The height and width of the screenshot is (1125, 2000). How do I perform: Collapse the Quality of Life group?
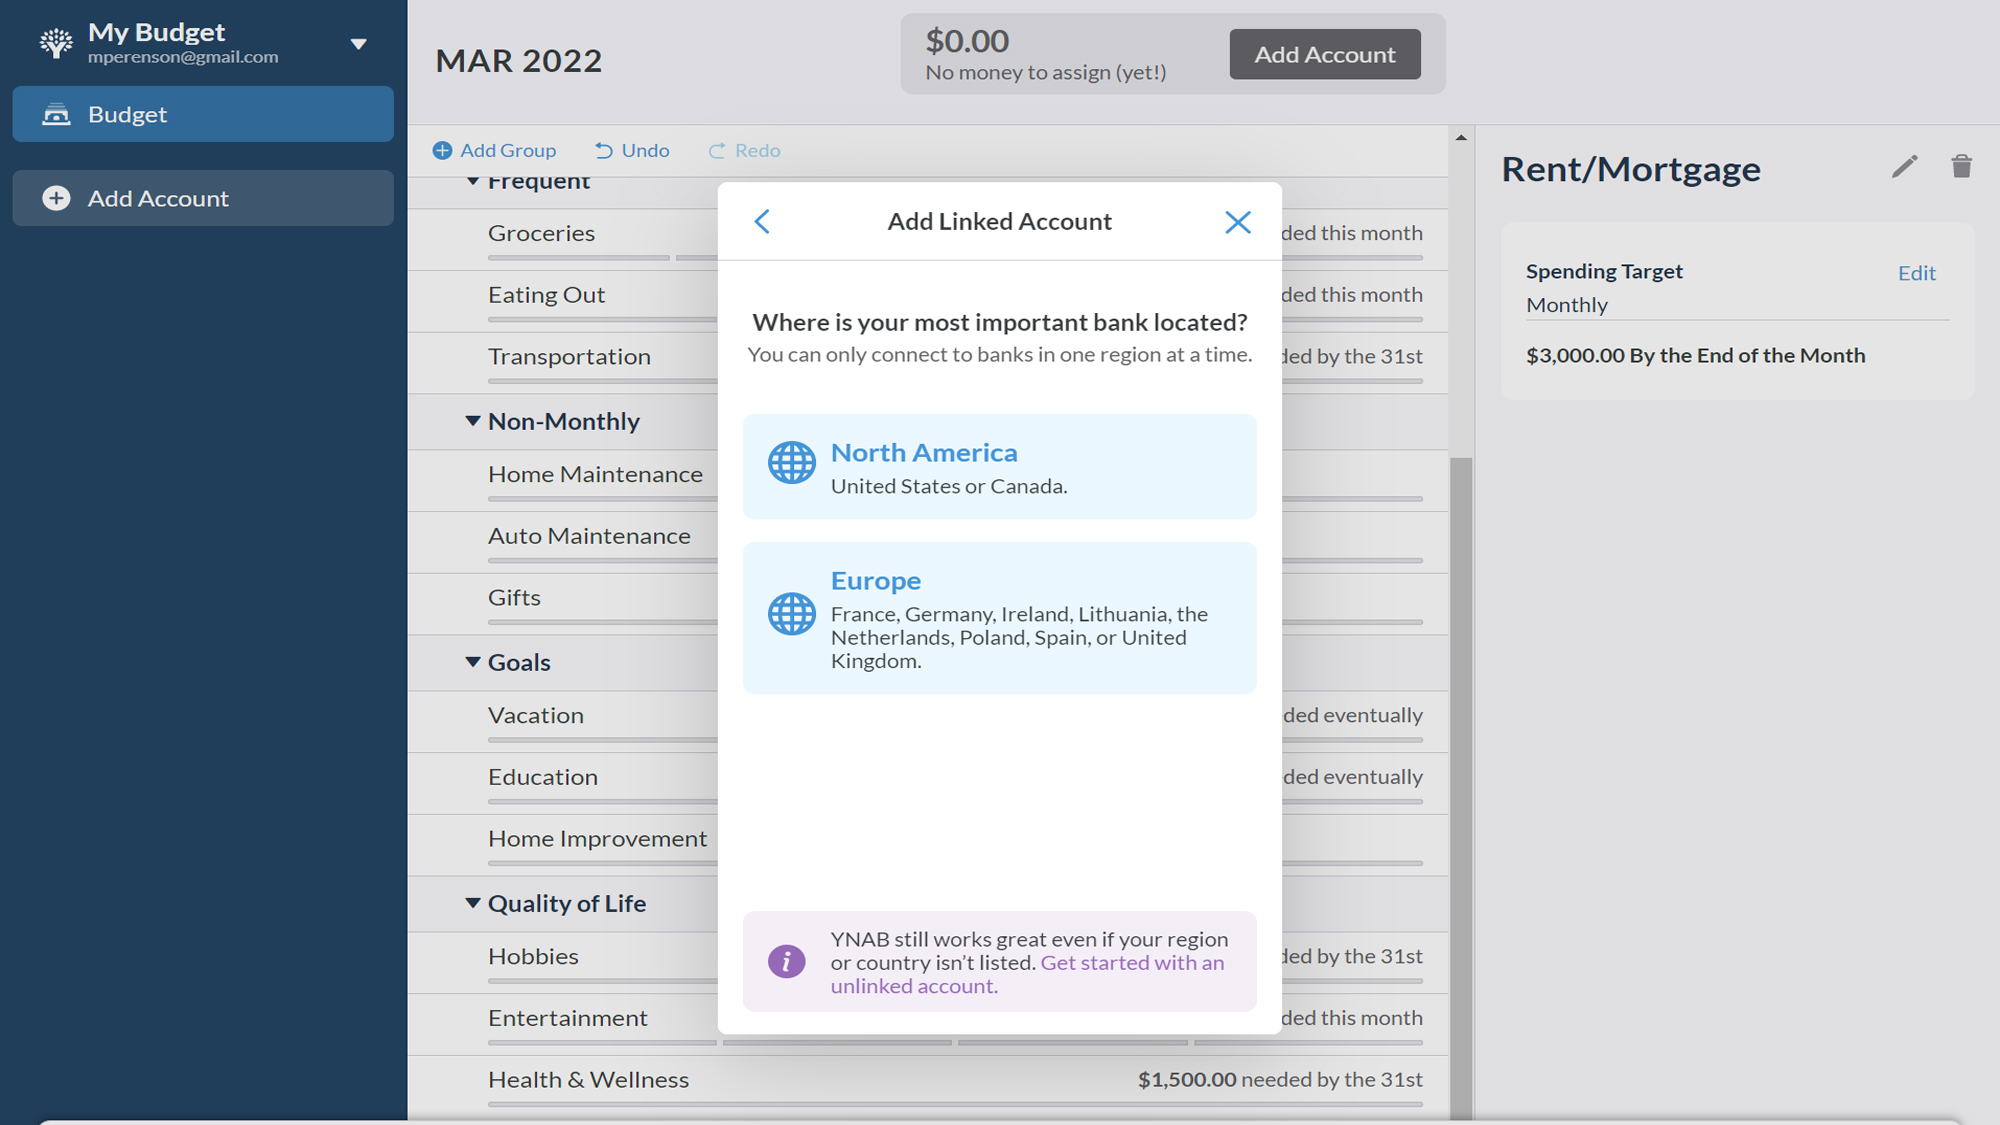473,903
